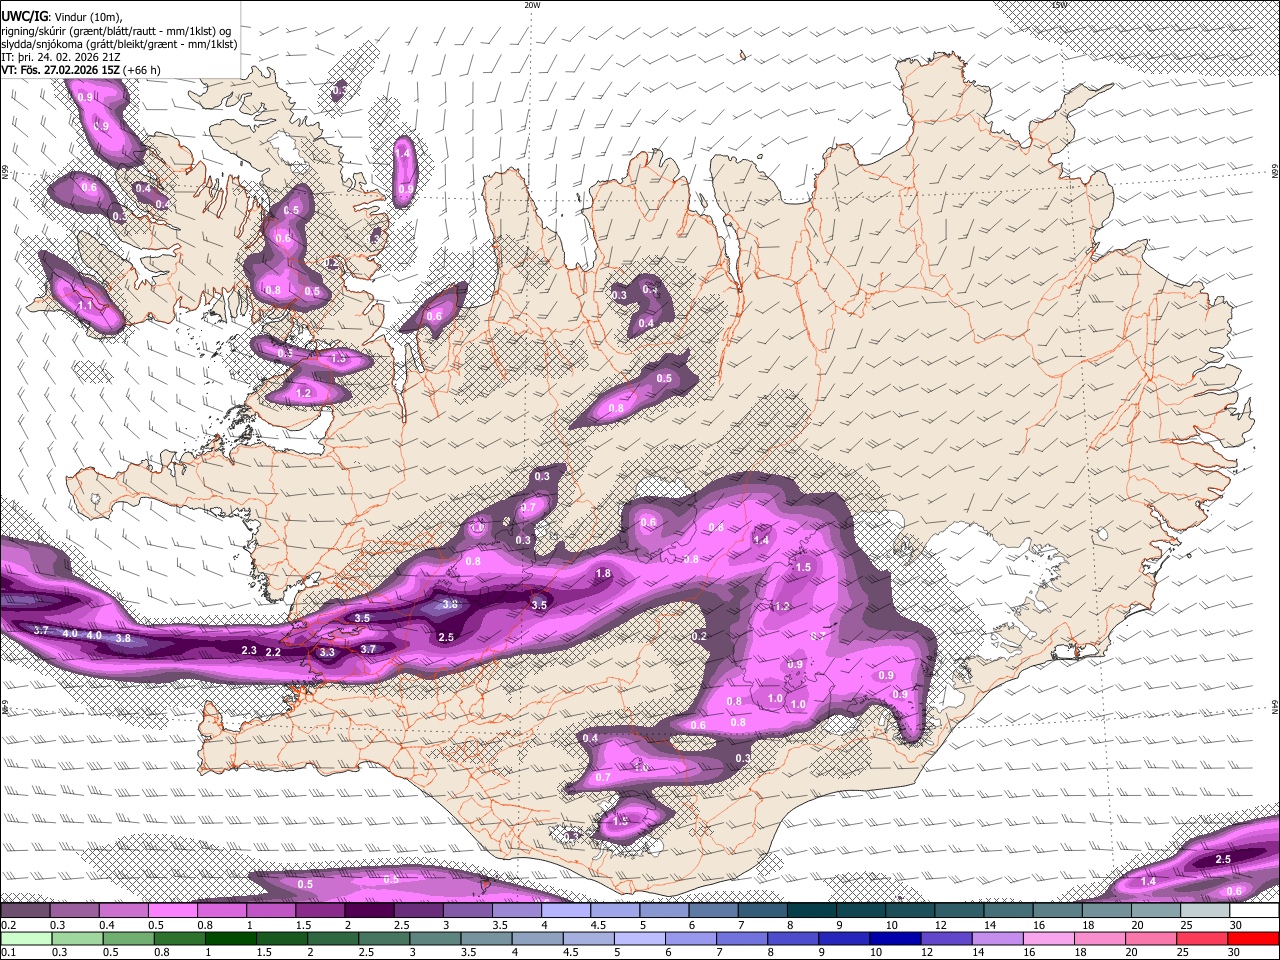Click the red rain scale swatch at 30

click(x=1252, y=938)
